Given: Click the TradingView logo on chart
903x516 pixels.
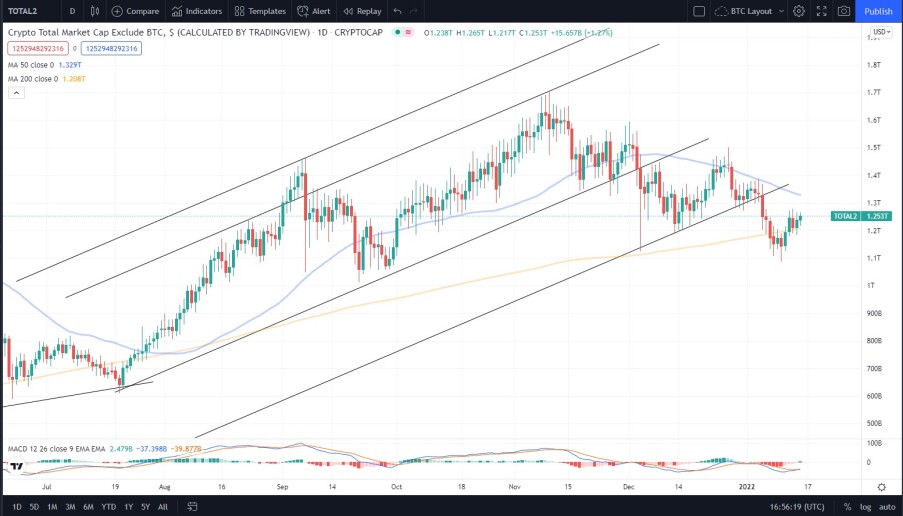Looking at the screenshot, I should click(x=16, y=465).
